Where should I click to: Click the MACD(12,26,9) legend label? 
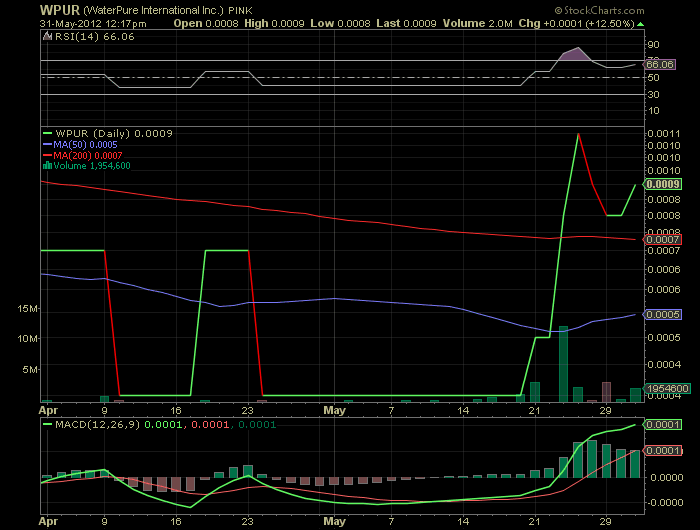point(97,425)
